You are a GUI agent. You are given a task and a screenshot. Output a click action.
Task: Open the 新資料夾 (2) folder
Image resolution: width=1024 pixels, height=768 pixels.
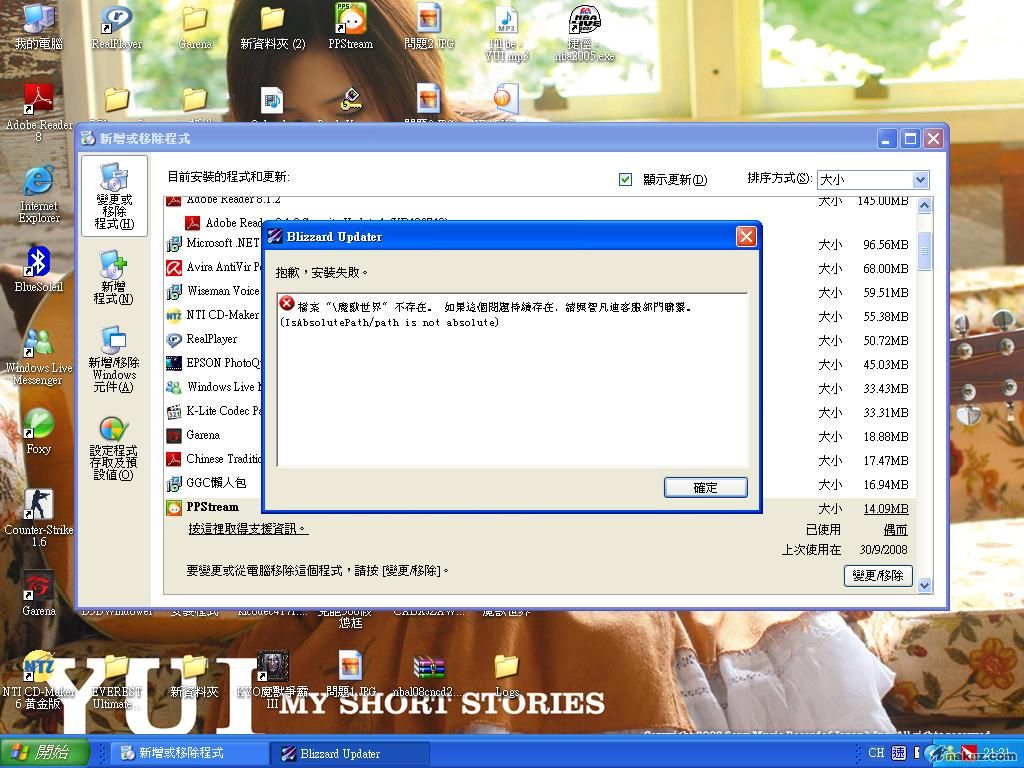click(x=272, y=28)
